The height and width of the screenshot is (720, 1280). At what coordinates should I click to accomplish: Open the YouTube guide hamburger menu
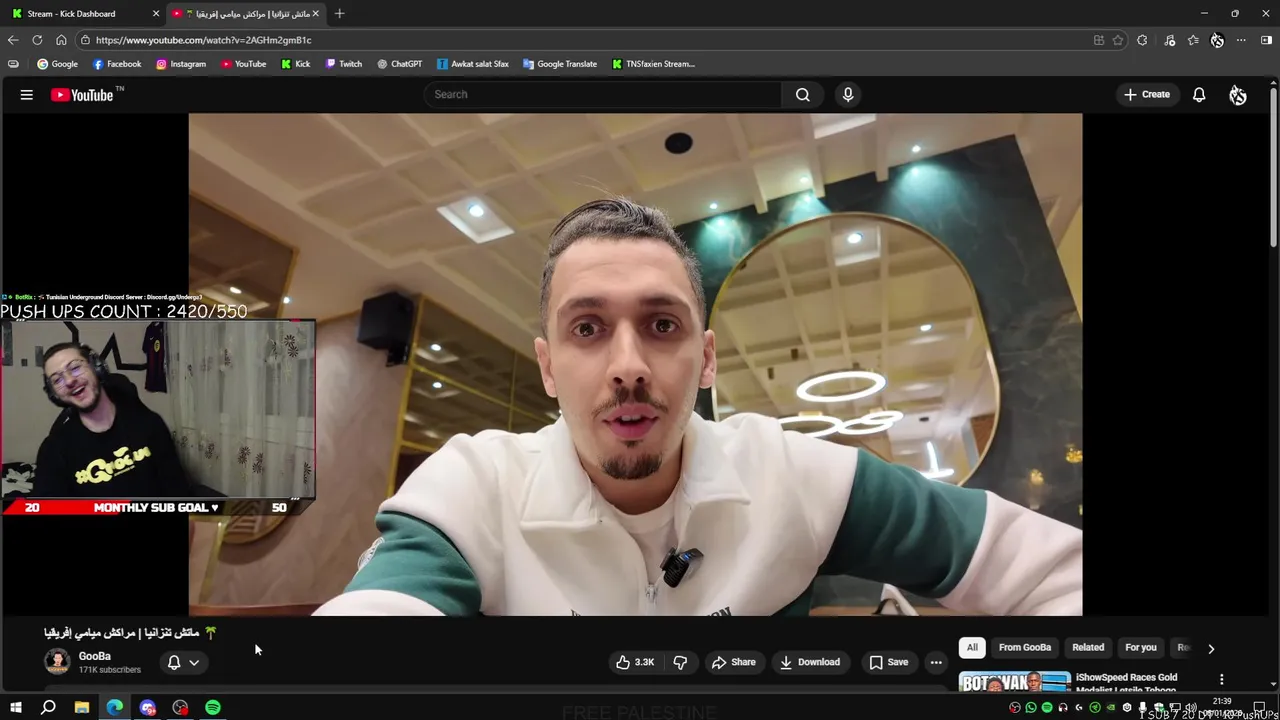(x=27, y=95)
